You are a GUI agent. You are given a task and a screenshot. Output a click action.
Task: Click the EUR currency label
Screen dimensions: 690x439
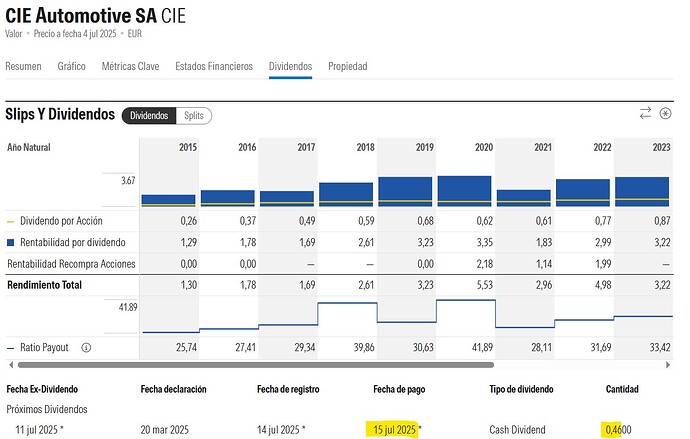click(135, 34)
